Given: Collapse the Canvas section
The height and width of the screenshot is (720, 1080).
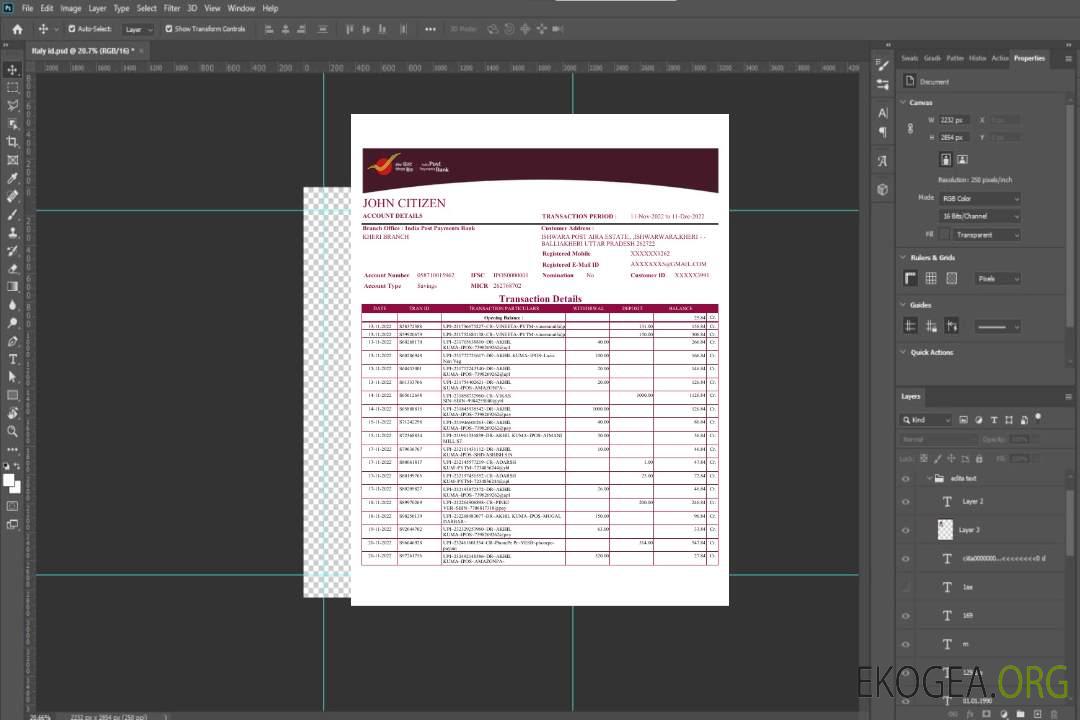Looking at the screenshot, I should point(903,103).
